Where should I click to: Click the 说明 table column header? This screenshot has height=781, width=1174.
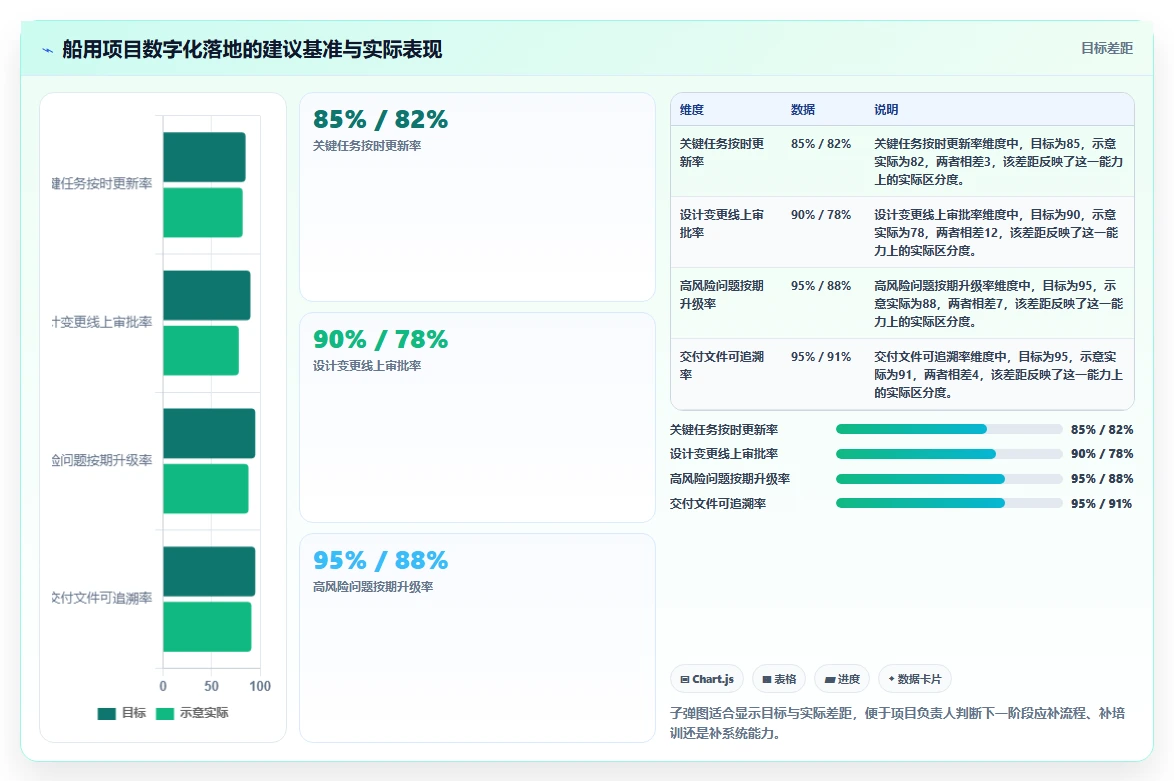(x=886, y=109)
